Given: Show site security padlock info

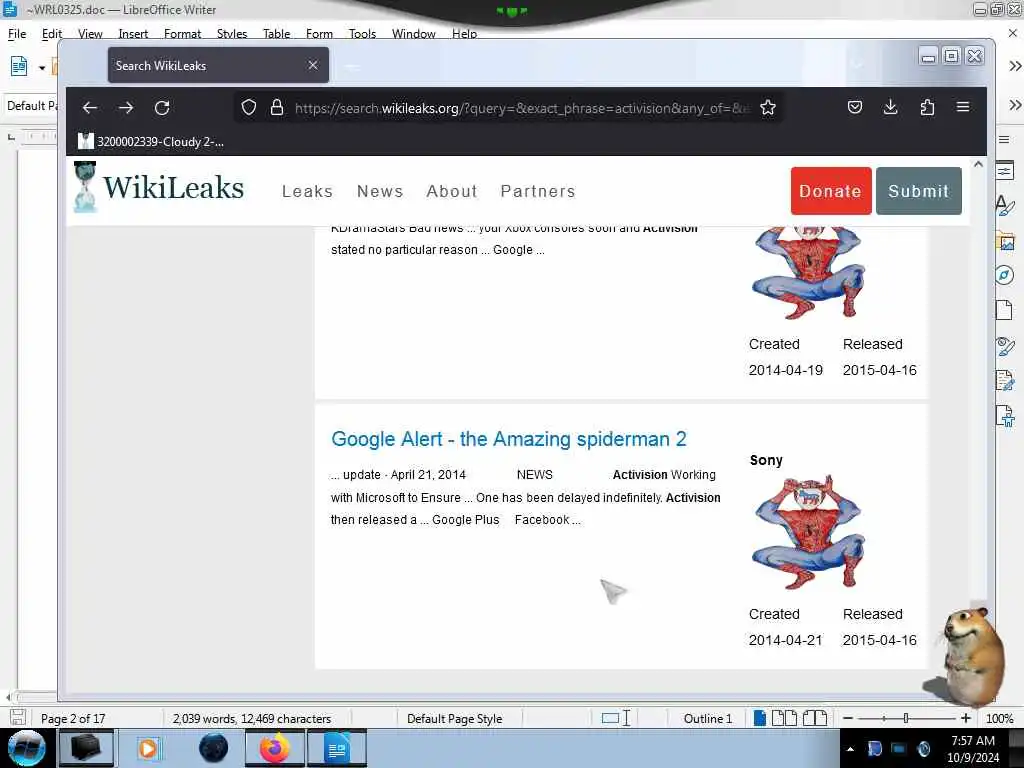Looking at the screenshot, I should click(x=277, y=108).
